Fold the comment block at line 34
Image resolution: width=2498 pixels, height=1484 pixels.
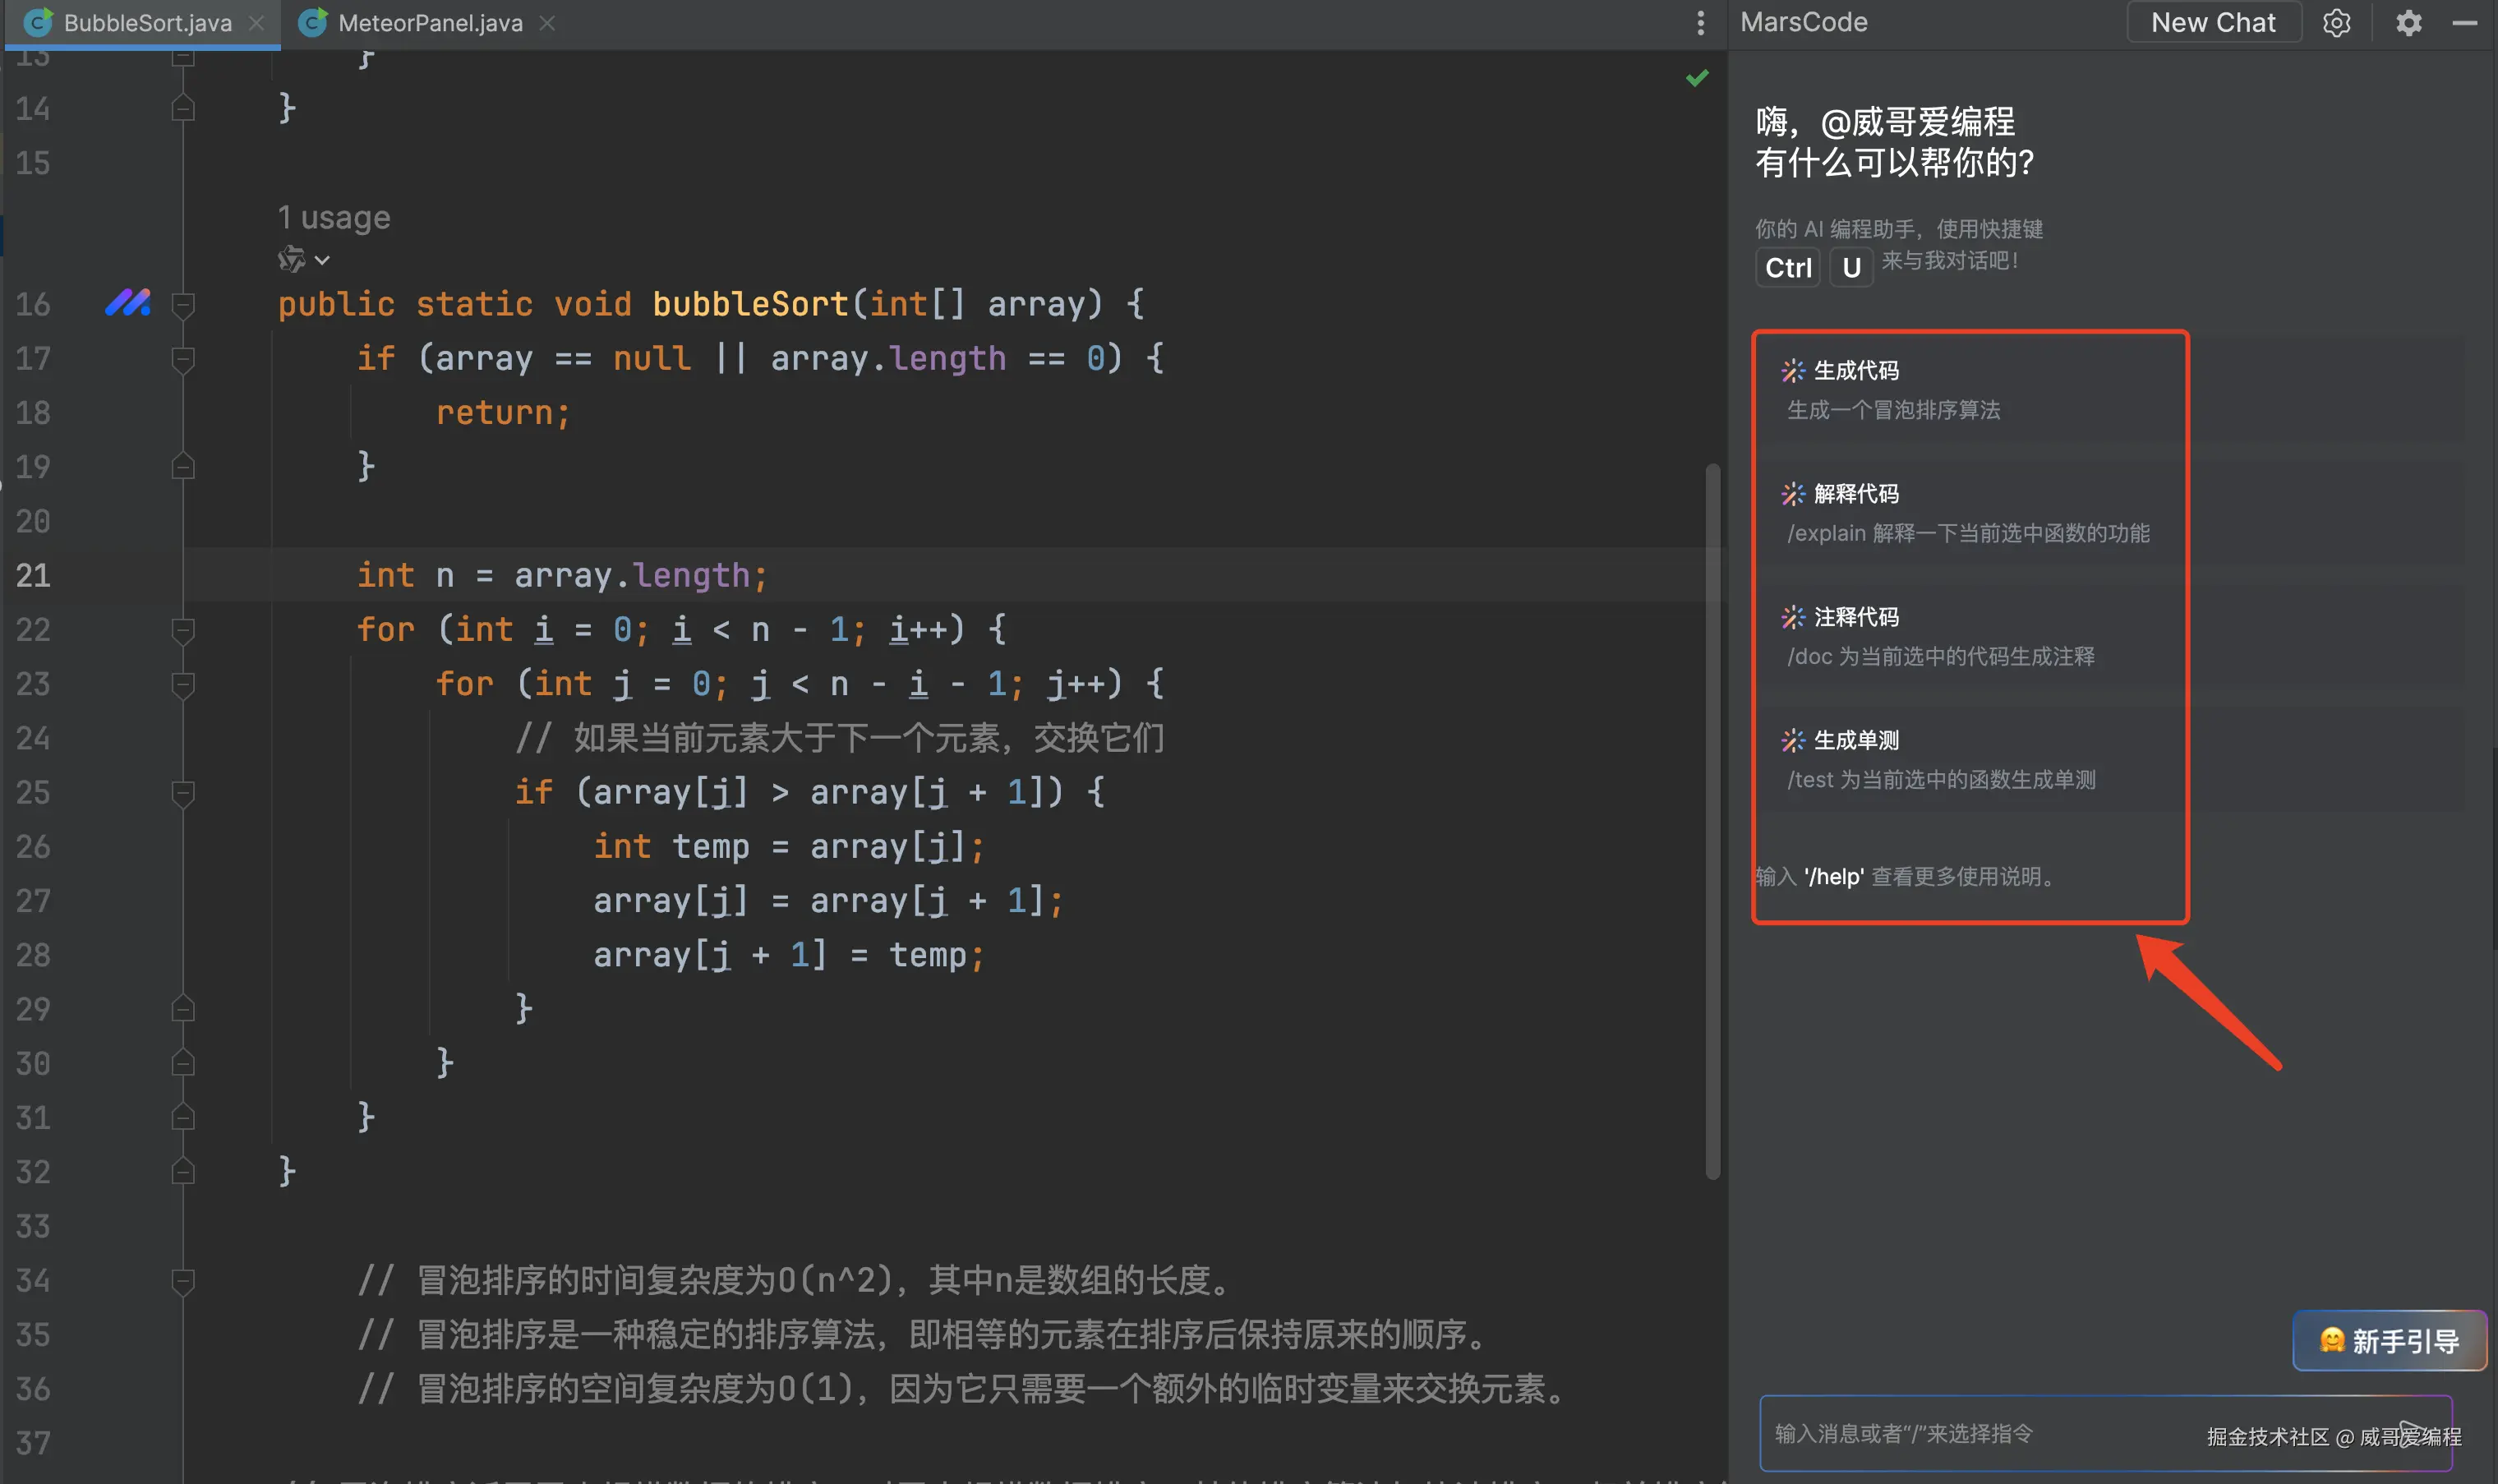coord(183,1279)
